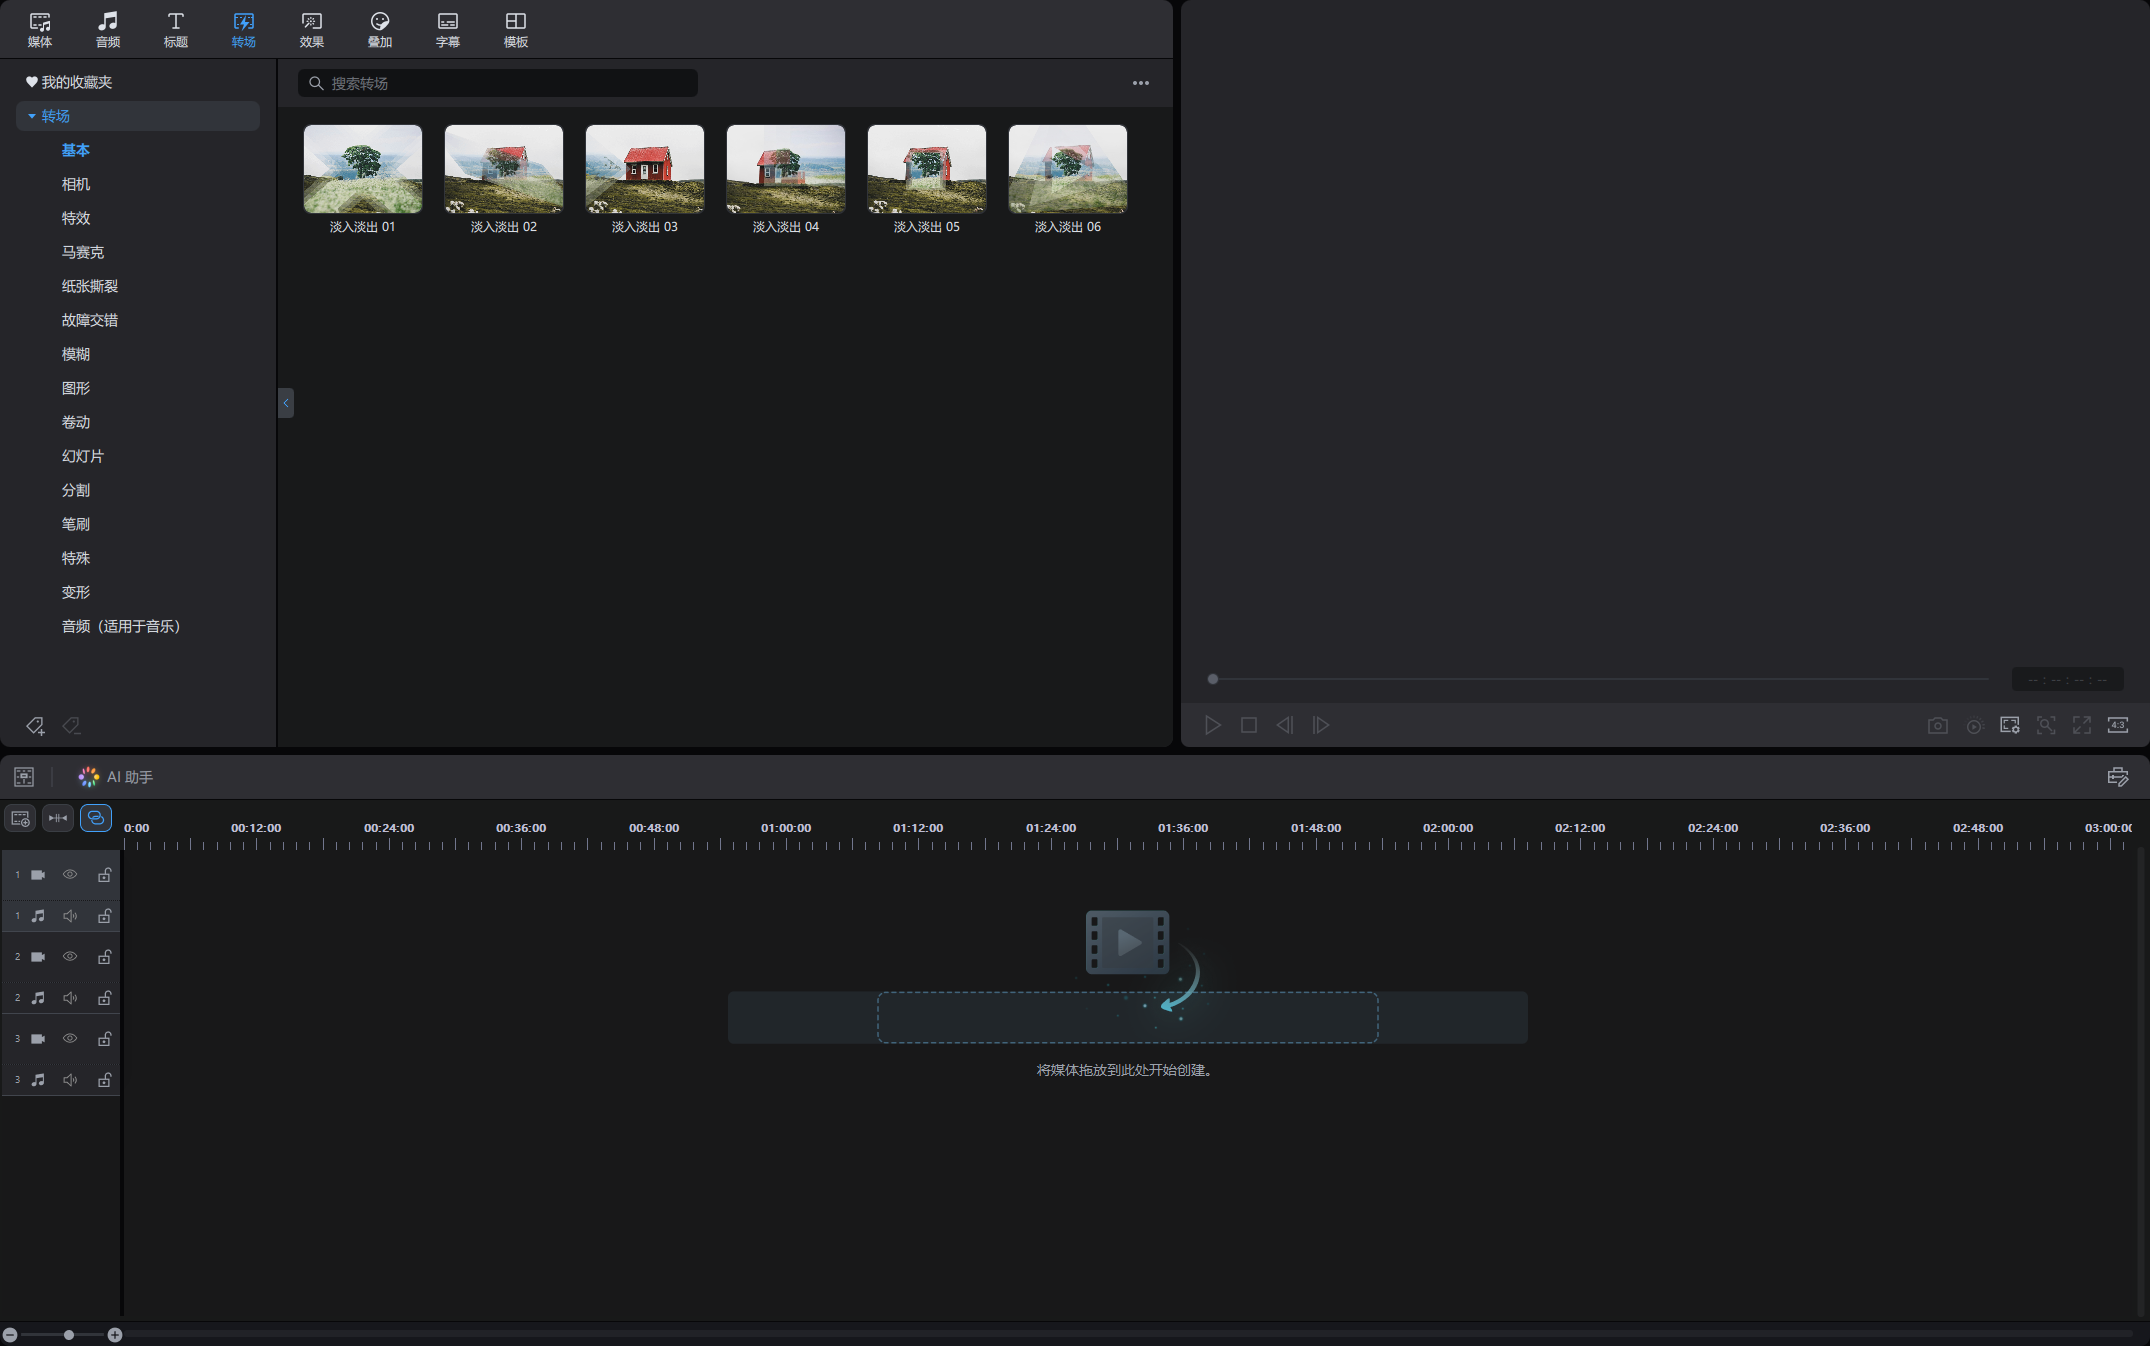Switch to the 媒体 tab
This screenshot has height=1346, width=2150.
40,30
